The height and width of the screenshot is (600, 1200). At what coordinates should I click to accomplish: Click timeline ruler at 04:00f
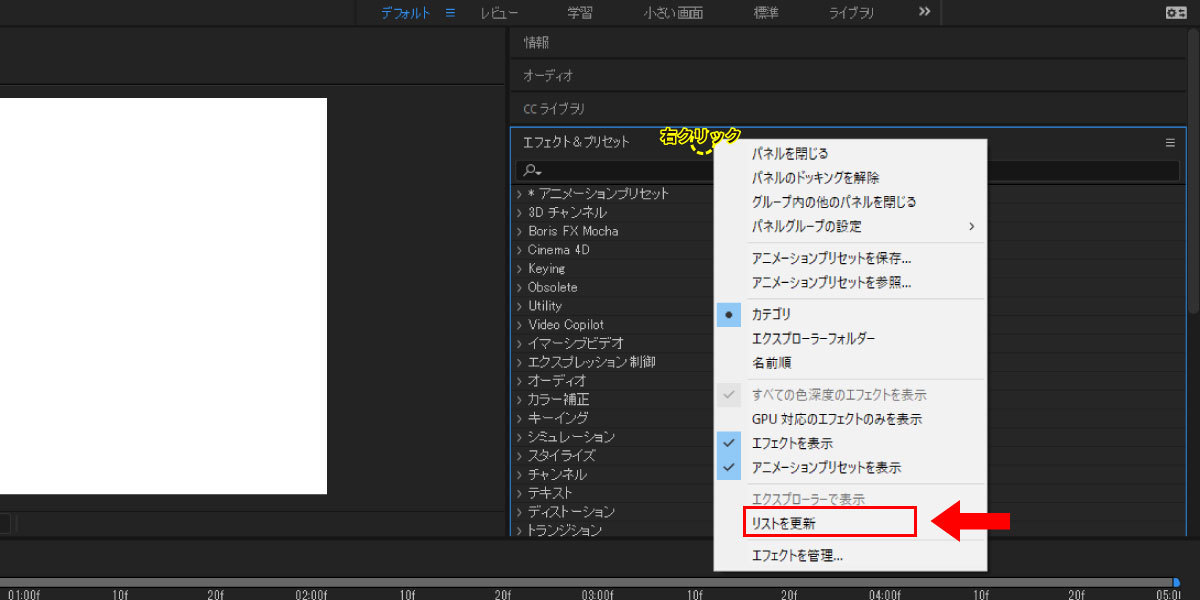pos(884,594)
